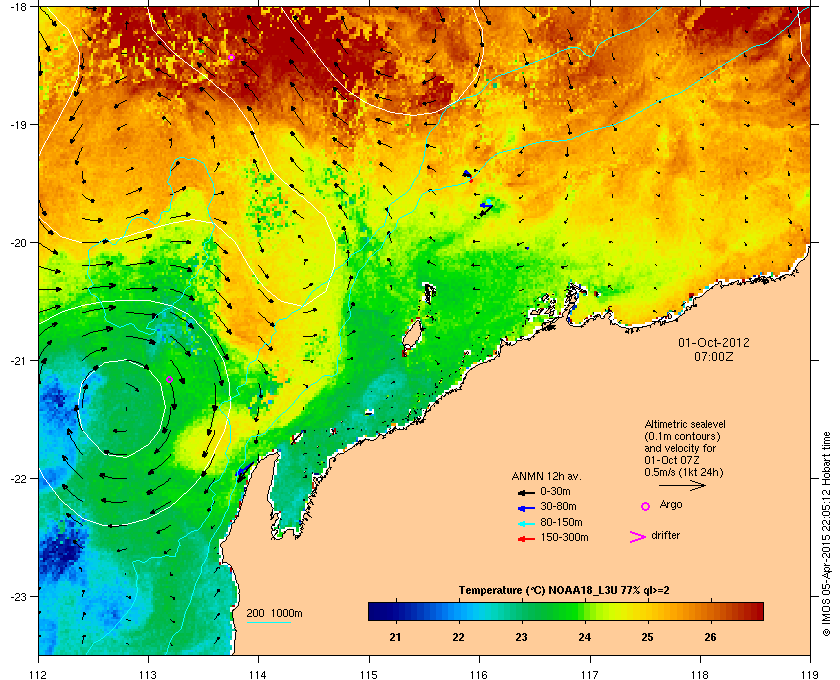Click the latitude axis label -22

(17, 479)
